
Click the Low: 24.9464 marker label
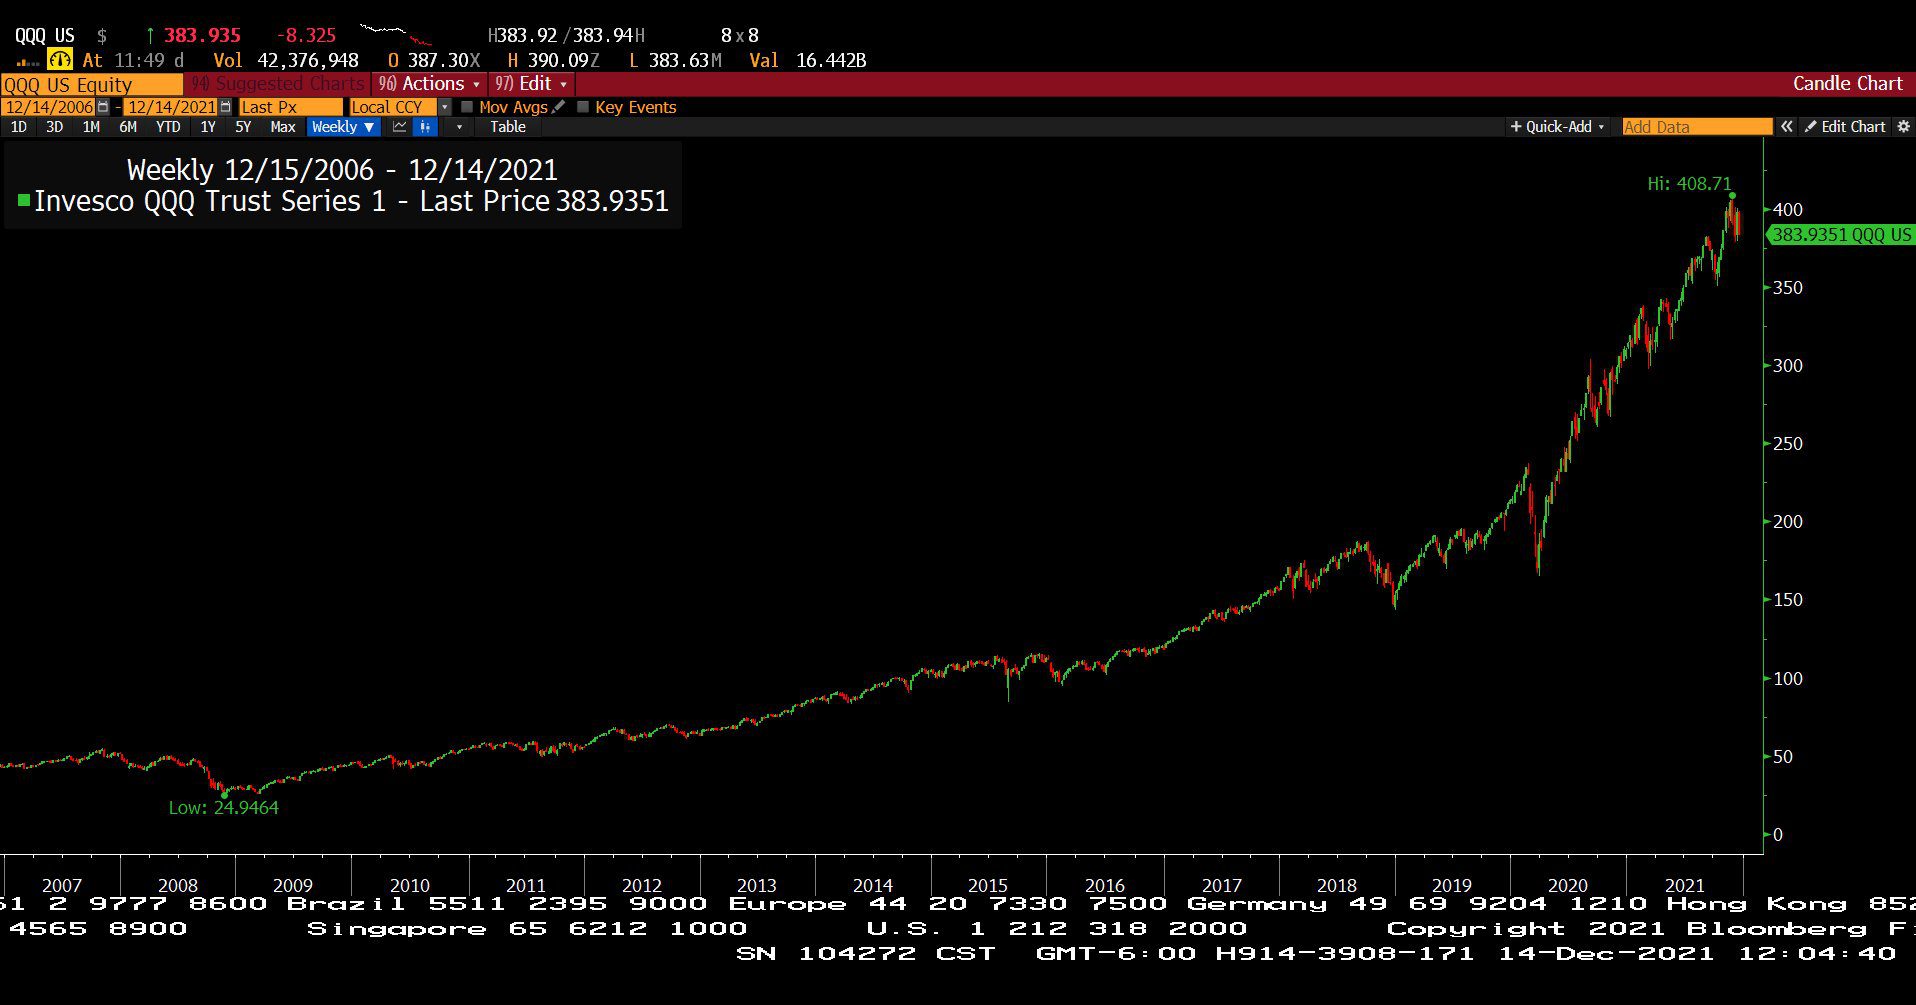pos(223,808)
